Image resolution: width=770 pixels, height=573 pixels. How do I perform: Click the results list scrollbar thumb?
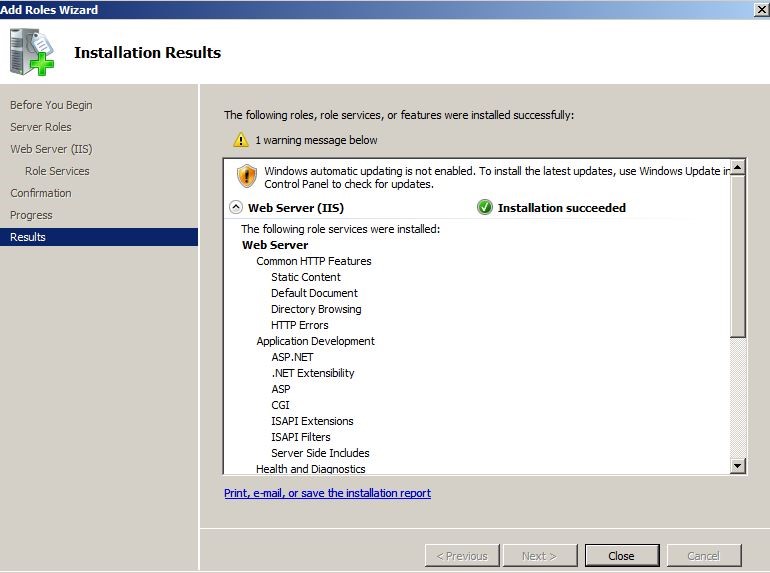738,257
